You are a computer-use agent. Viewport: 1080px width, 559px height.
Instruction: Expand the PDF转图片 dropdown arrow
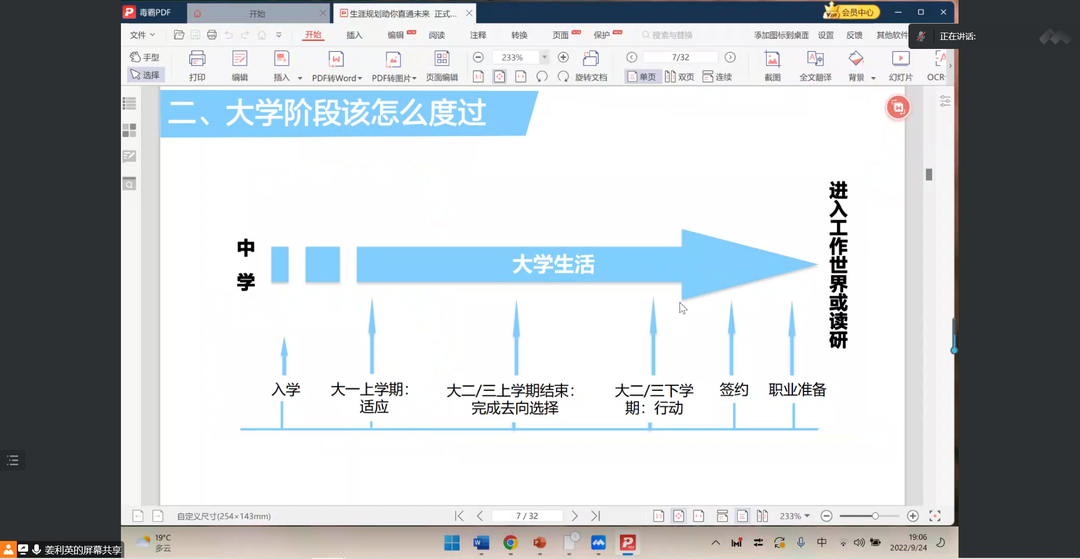[414, 78]
